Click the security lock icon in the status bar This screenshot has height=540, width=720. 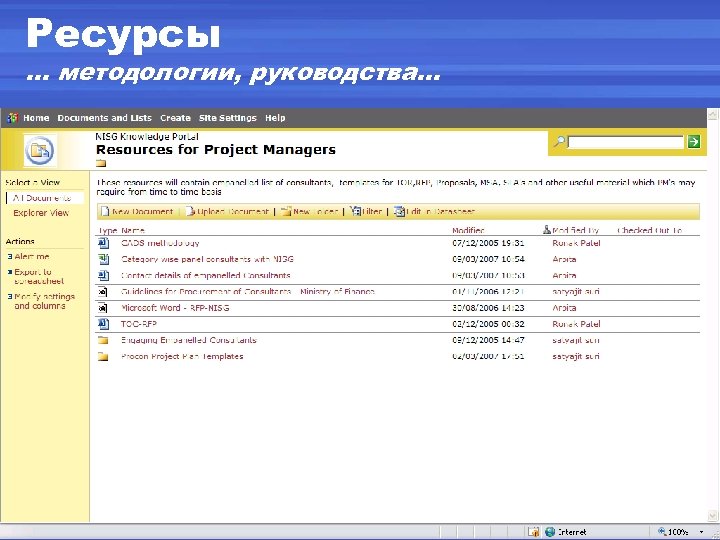point(534,532)
